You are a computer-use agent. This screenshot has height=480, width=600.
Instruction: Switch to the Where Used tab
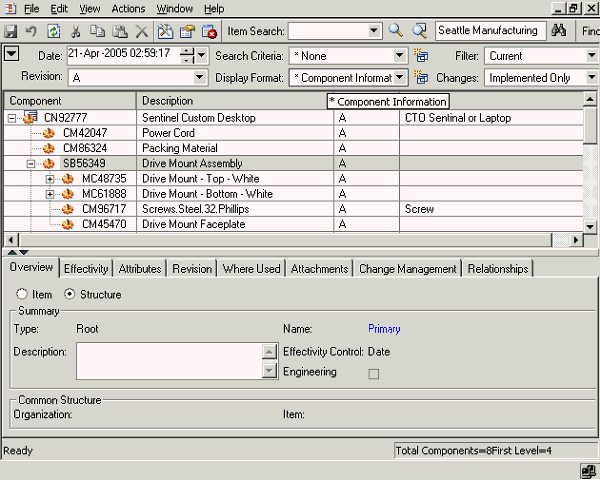click(251, 268)
